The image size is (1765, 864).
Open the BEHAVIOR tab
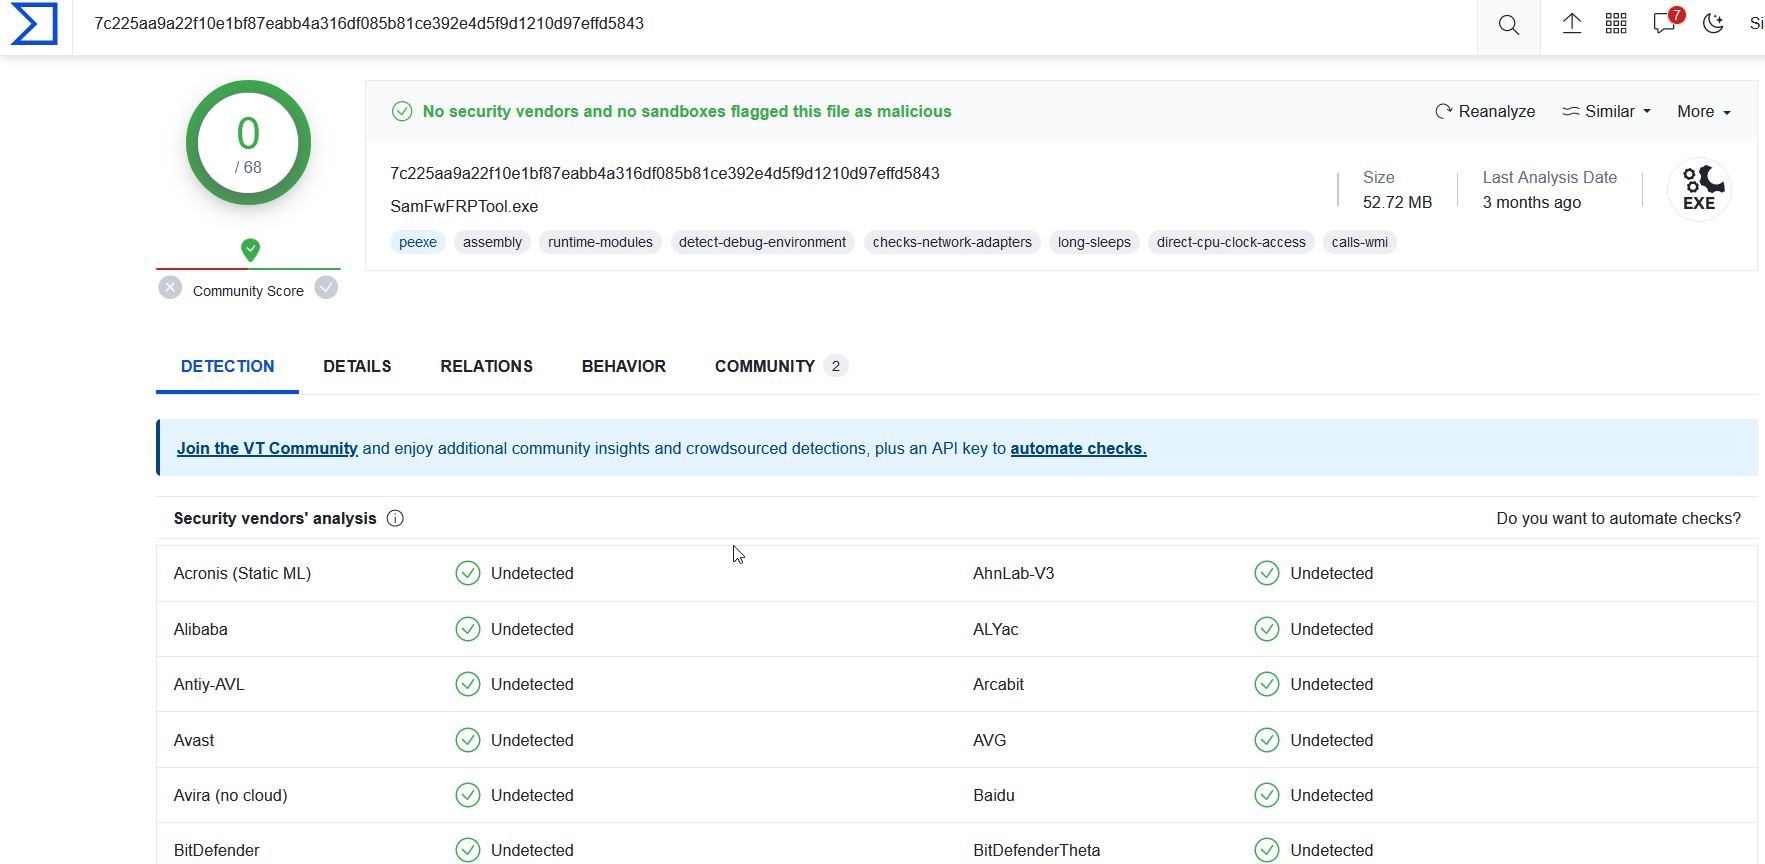(x=623, y=366)
